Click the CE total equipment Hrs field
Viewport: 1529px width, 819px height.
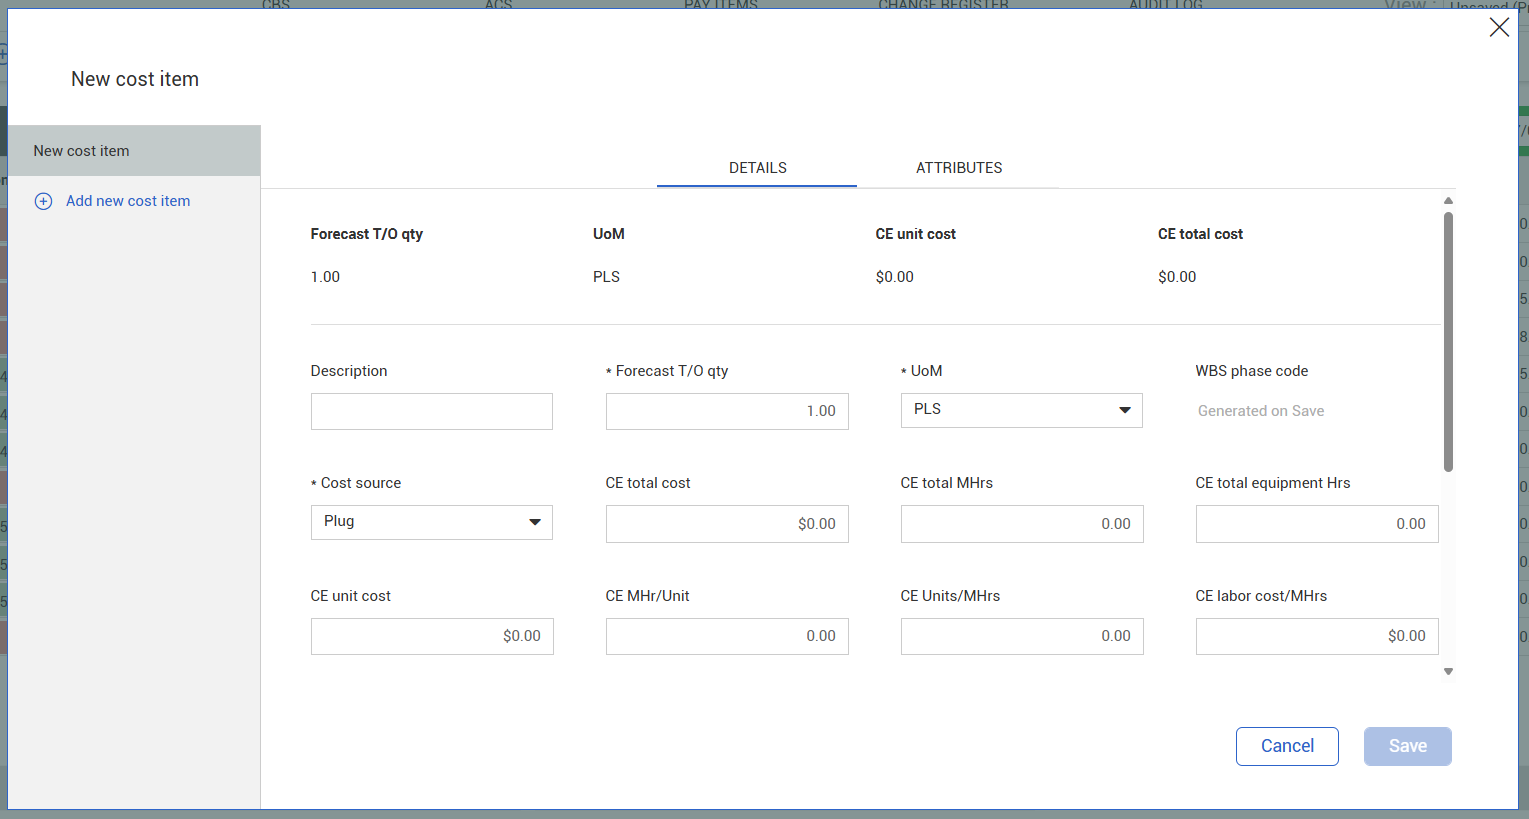click(x=1316, y=524)
